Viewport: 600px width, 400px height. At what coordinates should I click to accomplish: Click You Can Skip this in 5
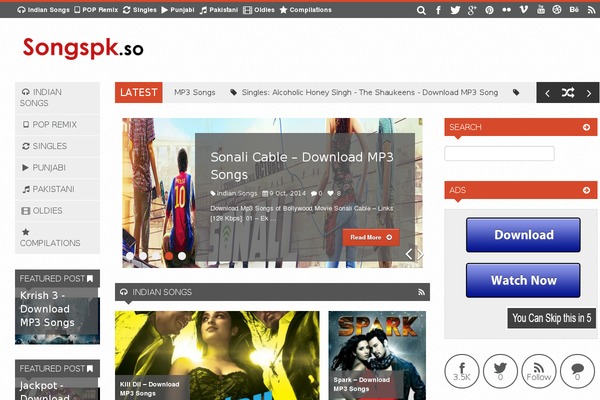pos(551,318)
